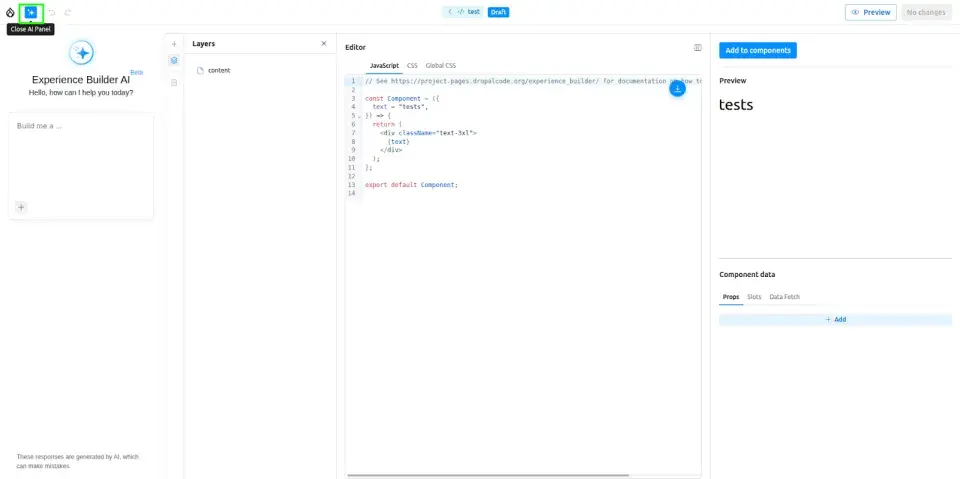Click line number 1 in the editor gutter
The height and width of the screenshot is (479, 960).
point(353,81)
